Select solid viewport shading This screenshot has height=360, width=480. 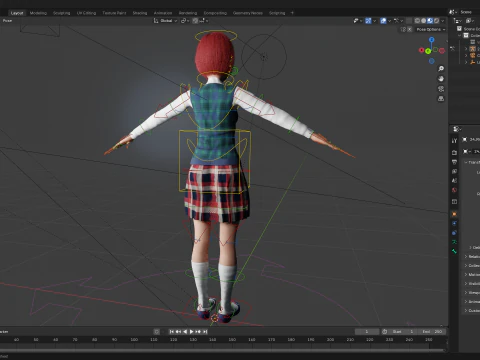pyautogui.click(x=424, y=21)
